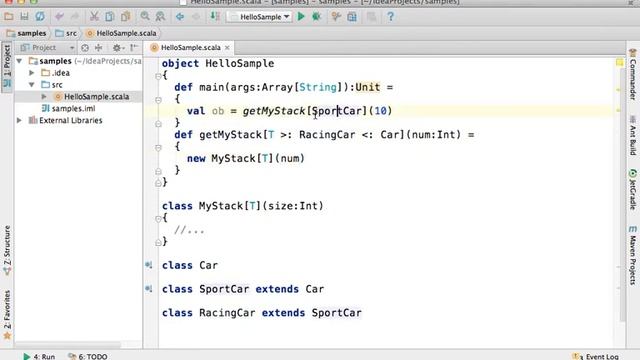Open the Project Structure toolbar icon

coord(352,17)
